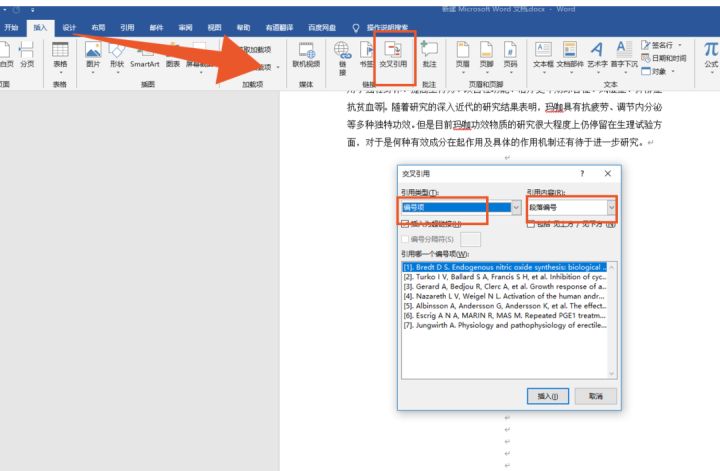720x471 pixels.
Task: Open the 形状 shapes gallery
Action: click(117, 56)
